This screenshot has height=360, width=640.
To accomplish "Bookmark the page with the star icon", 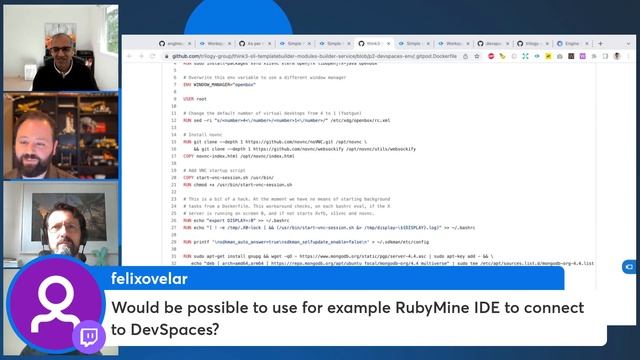I will (477, 56).
